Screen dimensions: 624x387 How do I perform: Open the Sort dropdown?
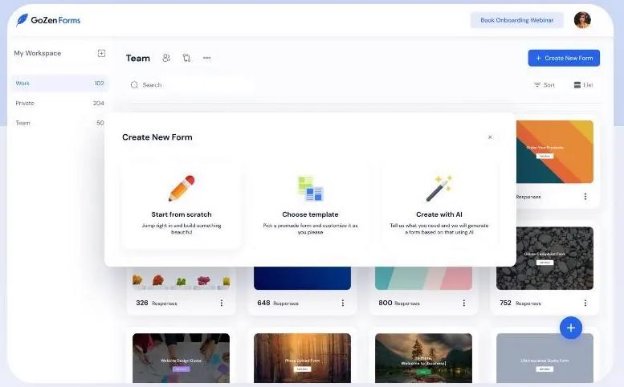coord(544,85)
